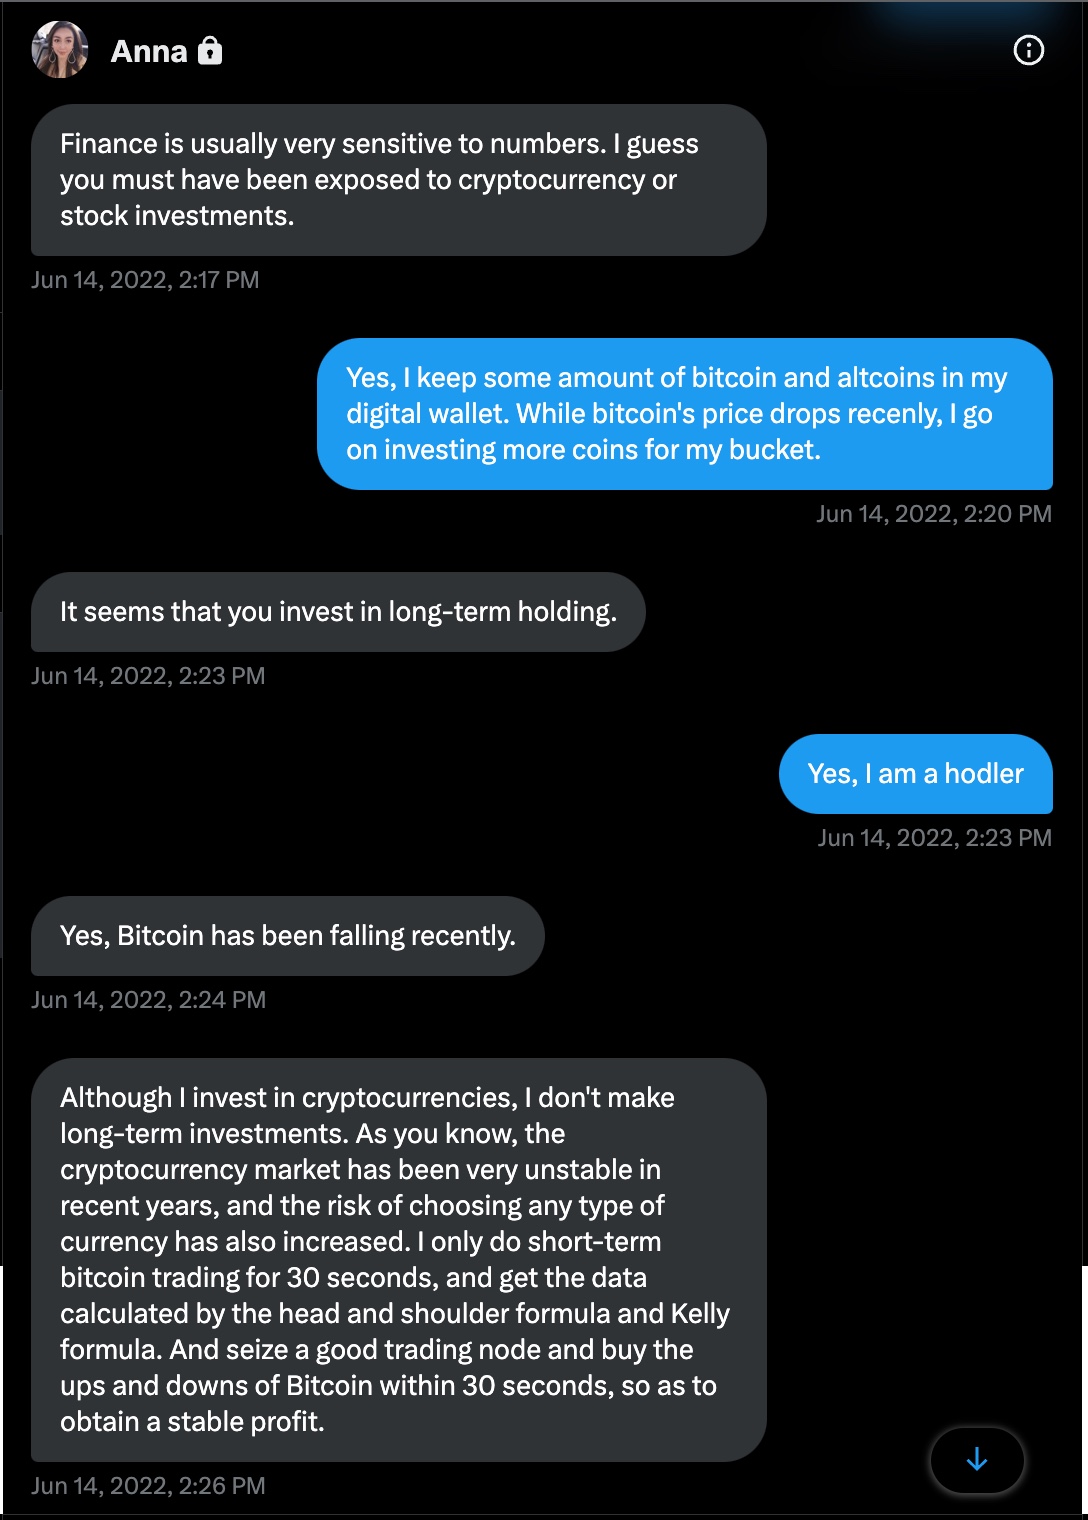Image resolution: width=1088 pixels, height=1520 pixels.
Task: Select the blue 'bitcoin and altcoins' message
Action: coord(684,414)
